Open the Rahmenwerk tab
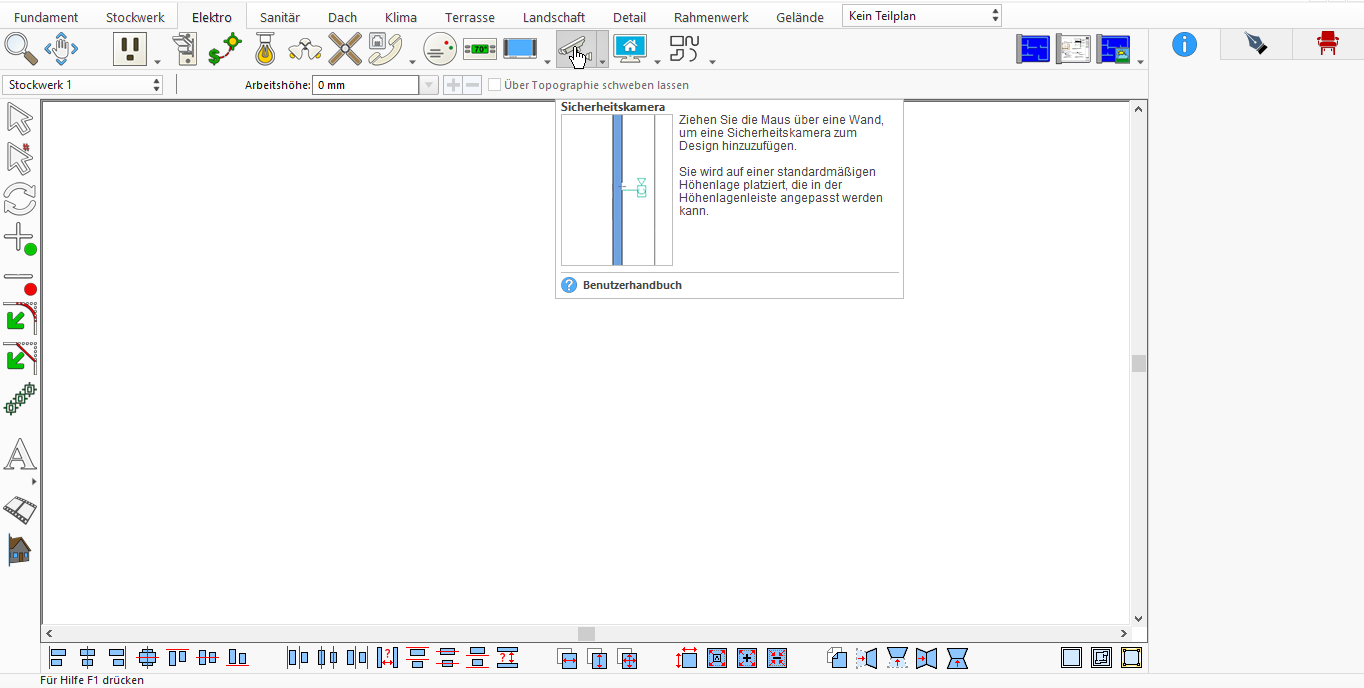Viewport: 1364px width, 688px height. click(x=711, y=17)
